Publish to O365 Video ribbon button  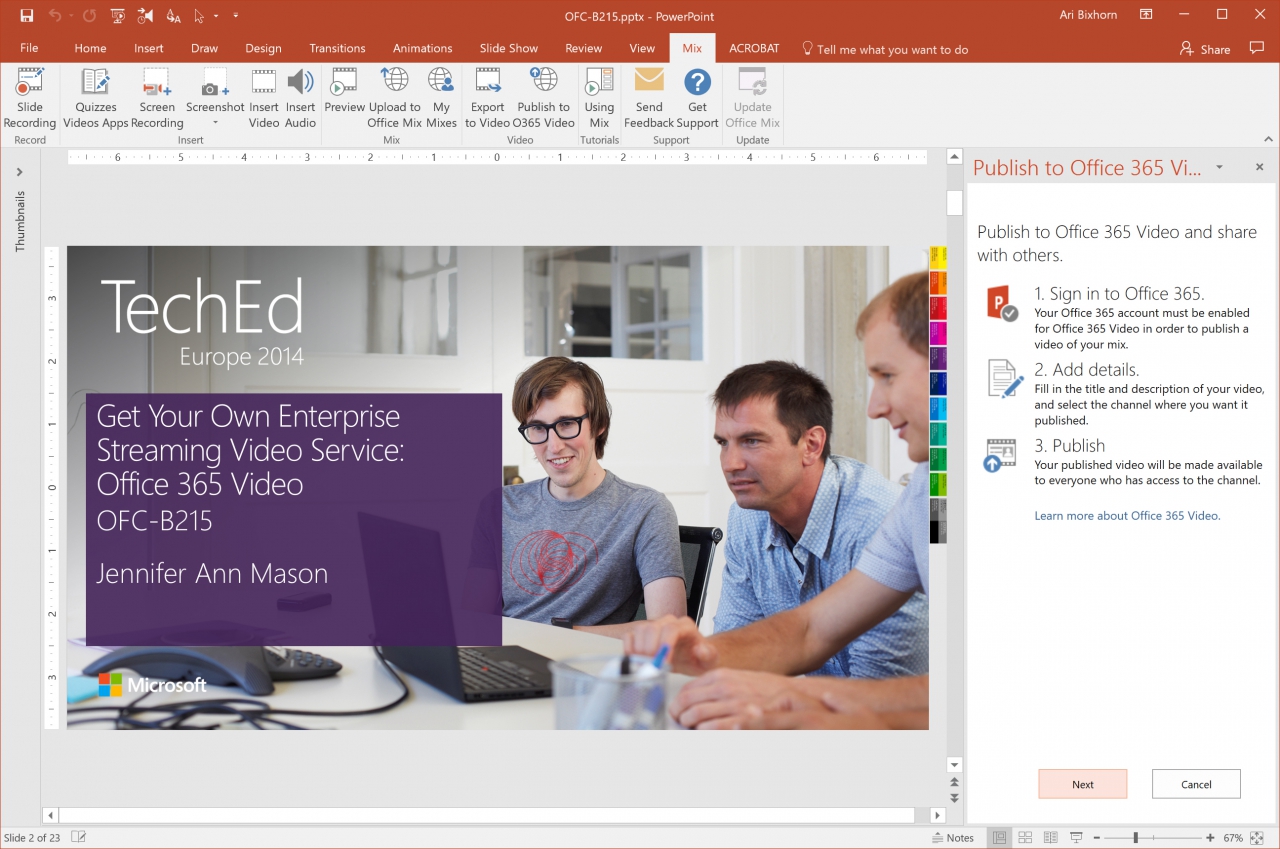(x=544, y=99)
